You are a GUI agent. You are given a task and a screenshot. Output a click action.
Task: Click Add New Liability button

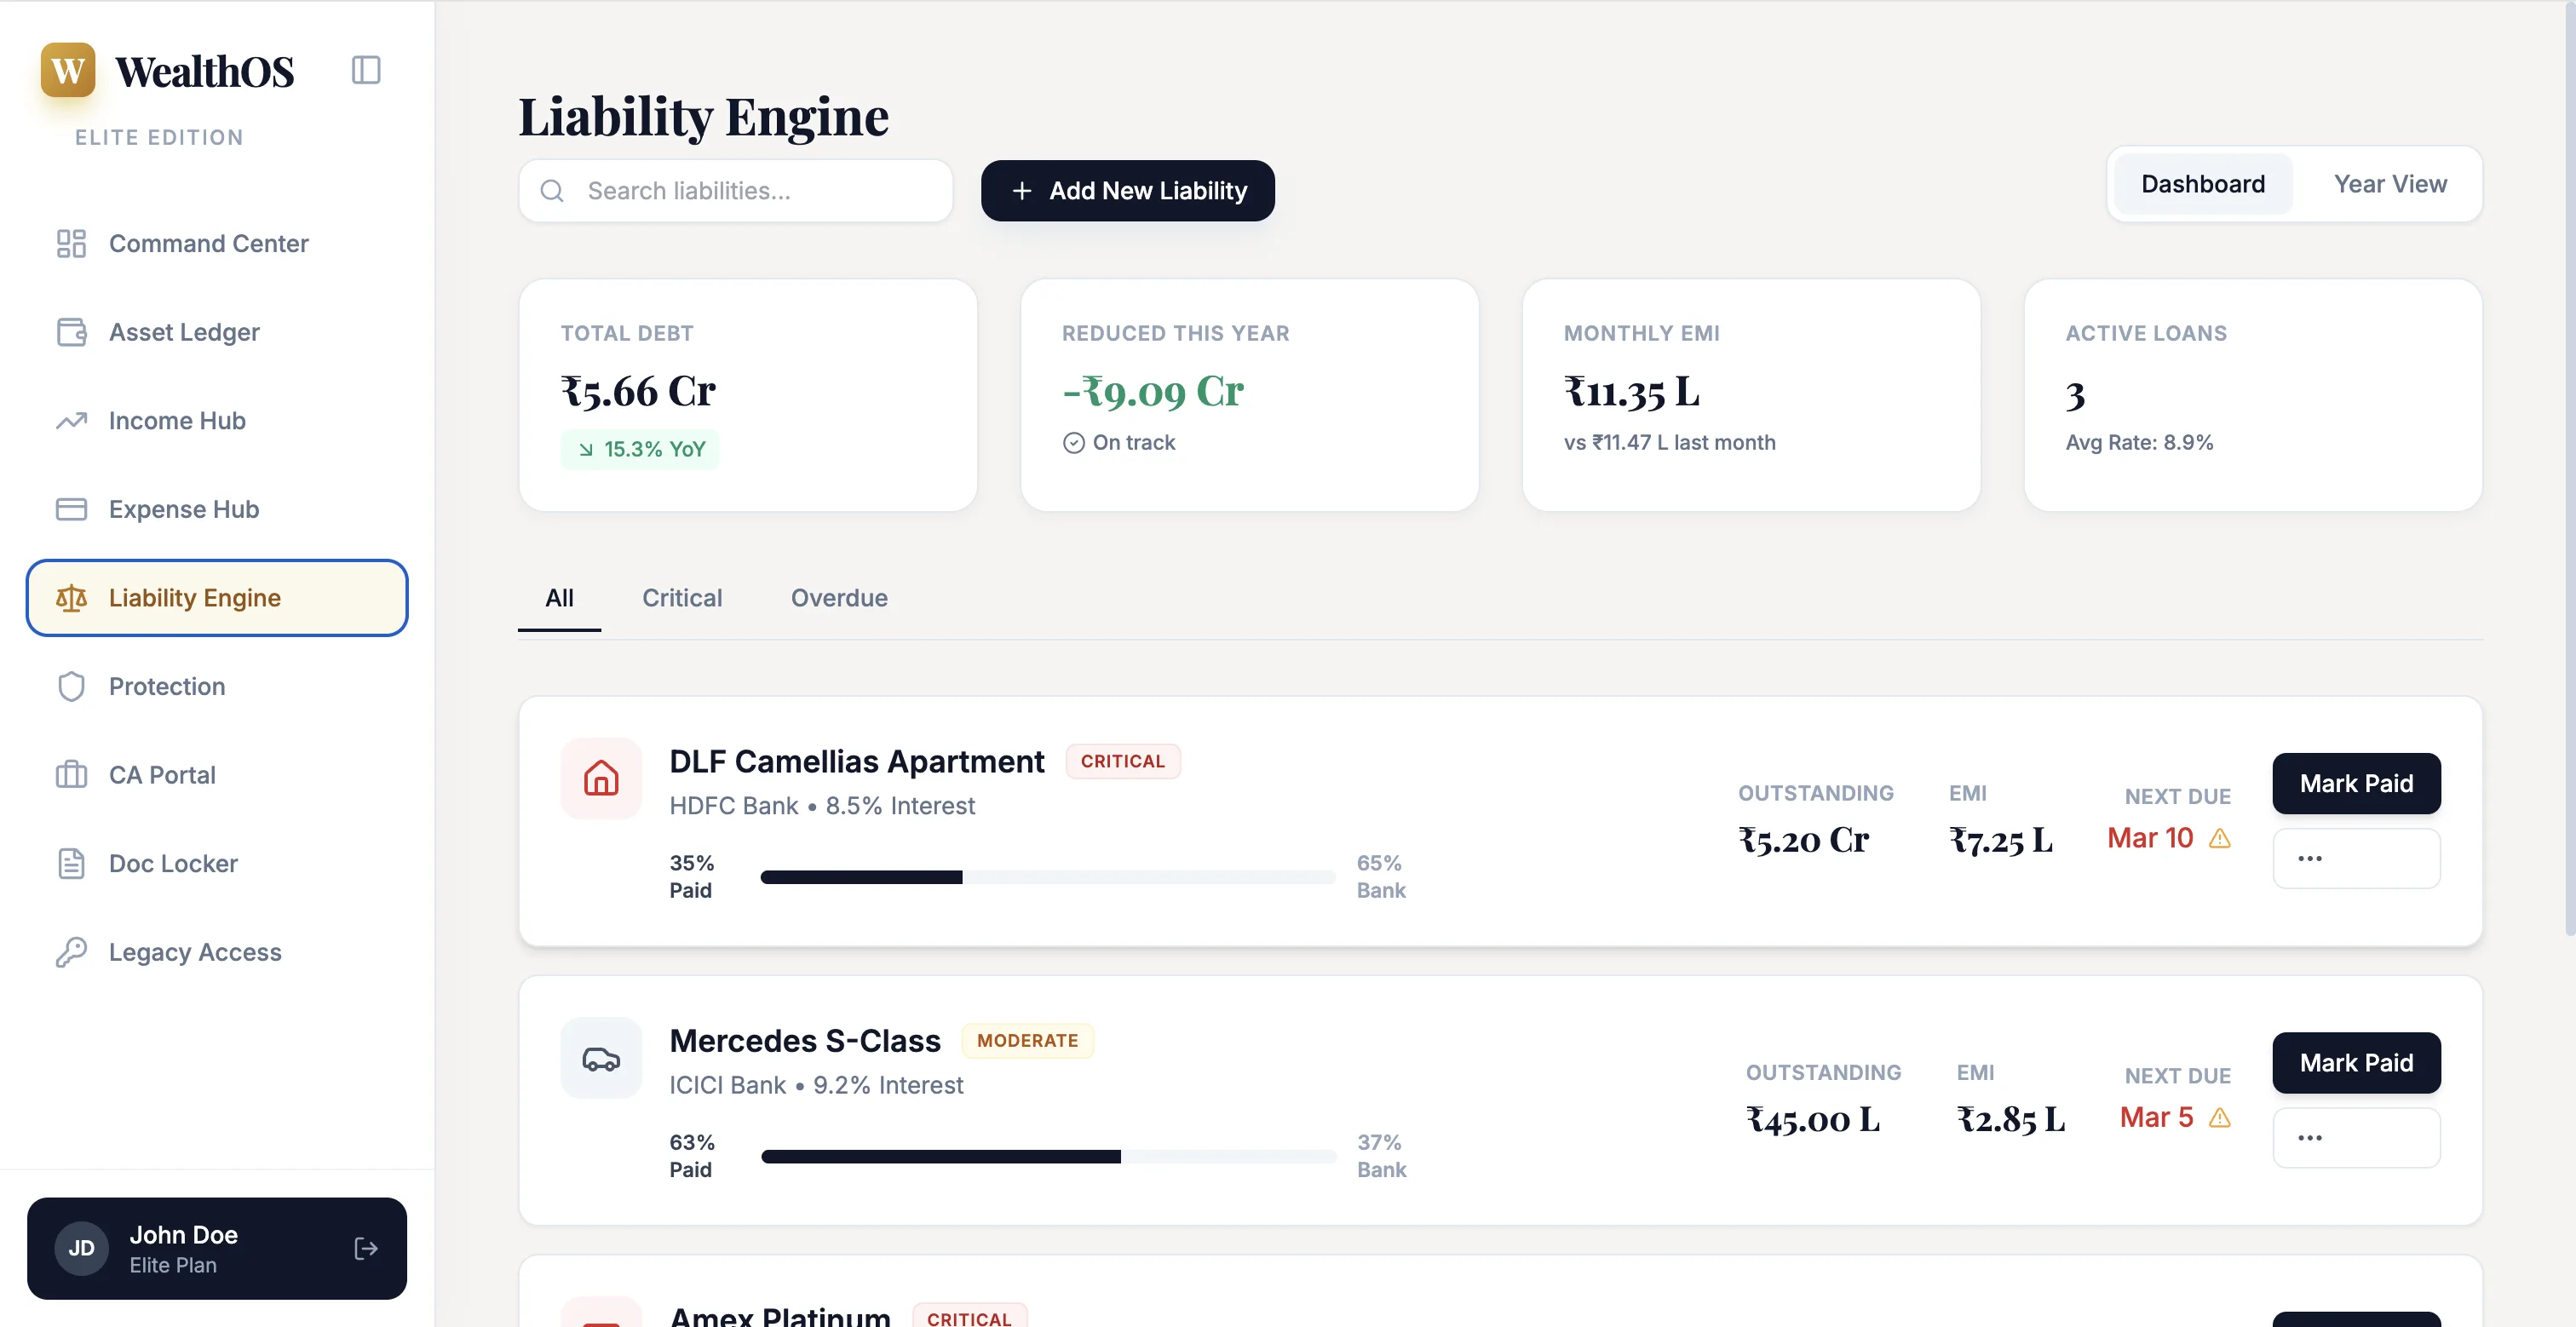click(1127, 190)
